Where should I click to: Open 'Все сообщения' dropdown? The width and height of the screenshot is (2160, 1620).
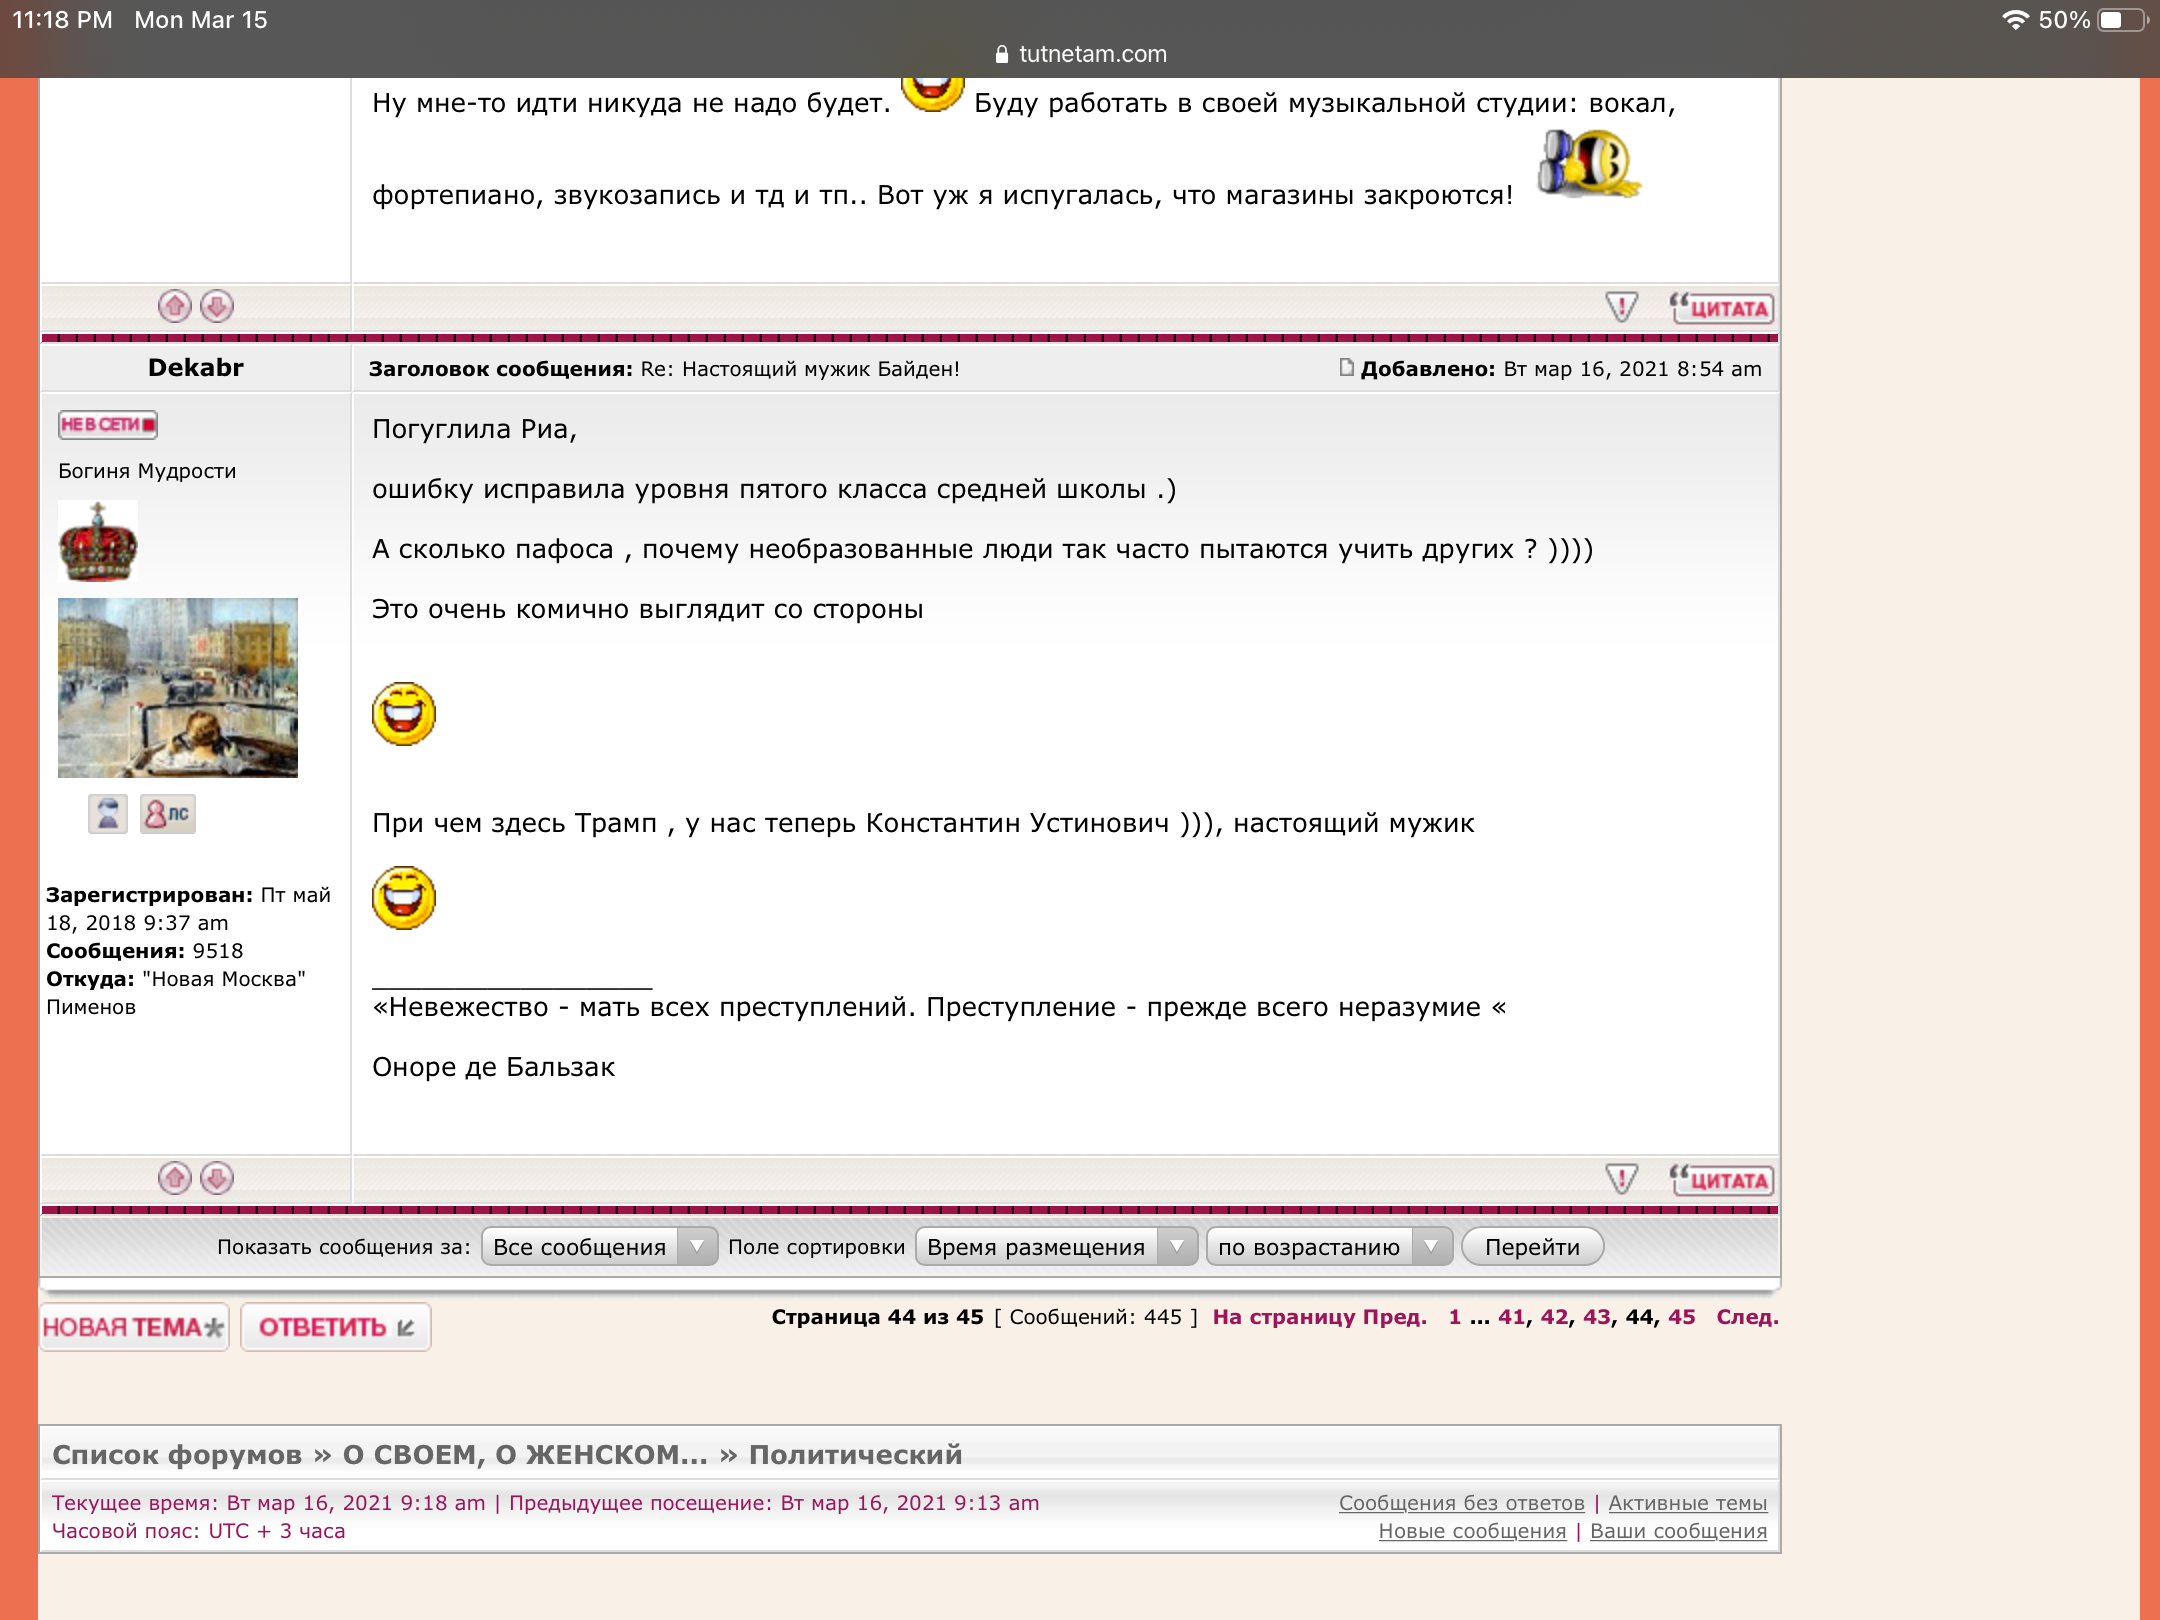(x=599, y=1247)
